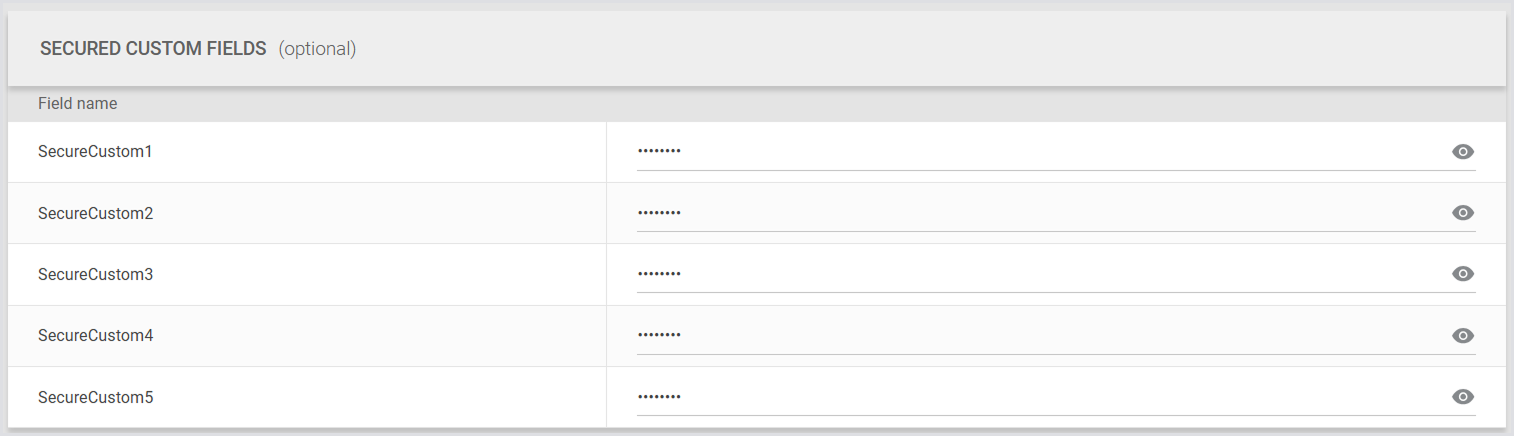
Task: Show the hidden SecureCustom2 value
Action: tap(1463, 213)
